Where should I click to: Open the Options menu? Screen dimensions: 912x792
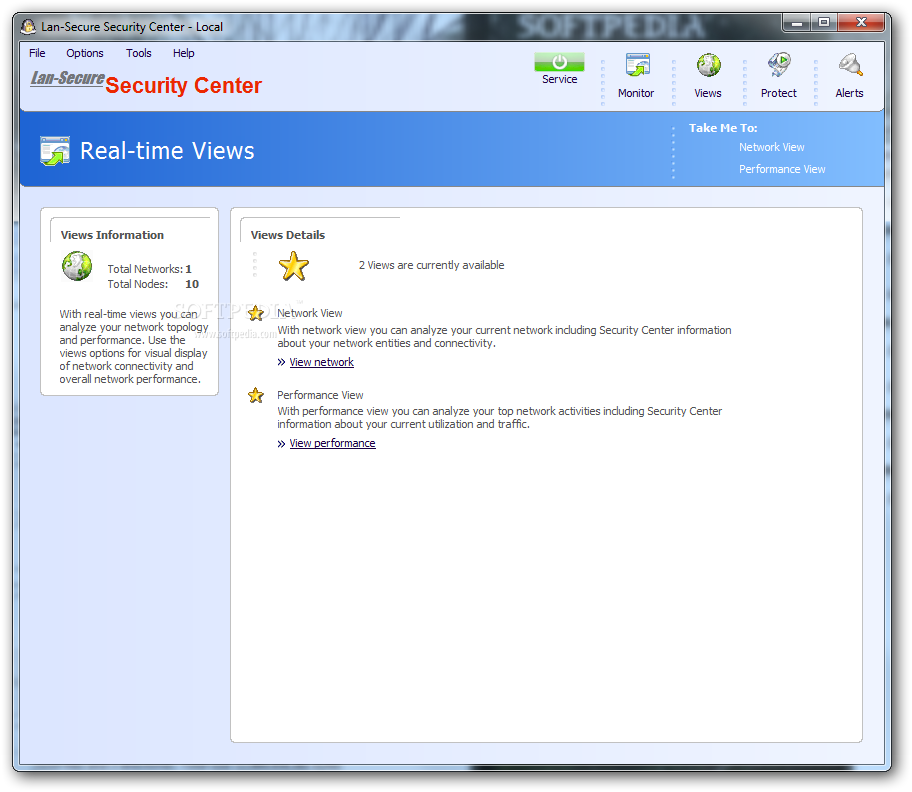[85, 53]
